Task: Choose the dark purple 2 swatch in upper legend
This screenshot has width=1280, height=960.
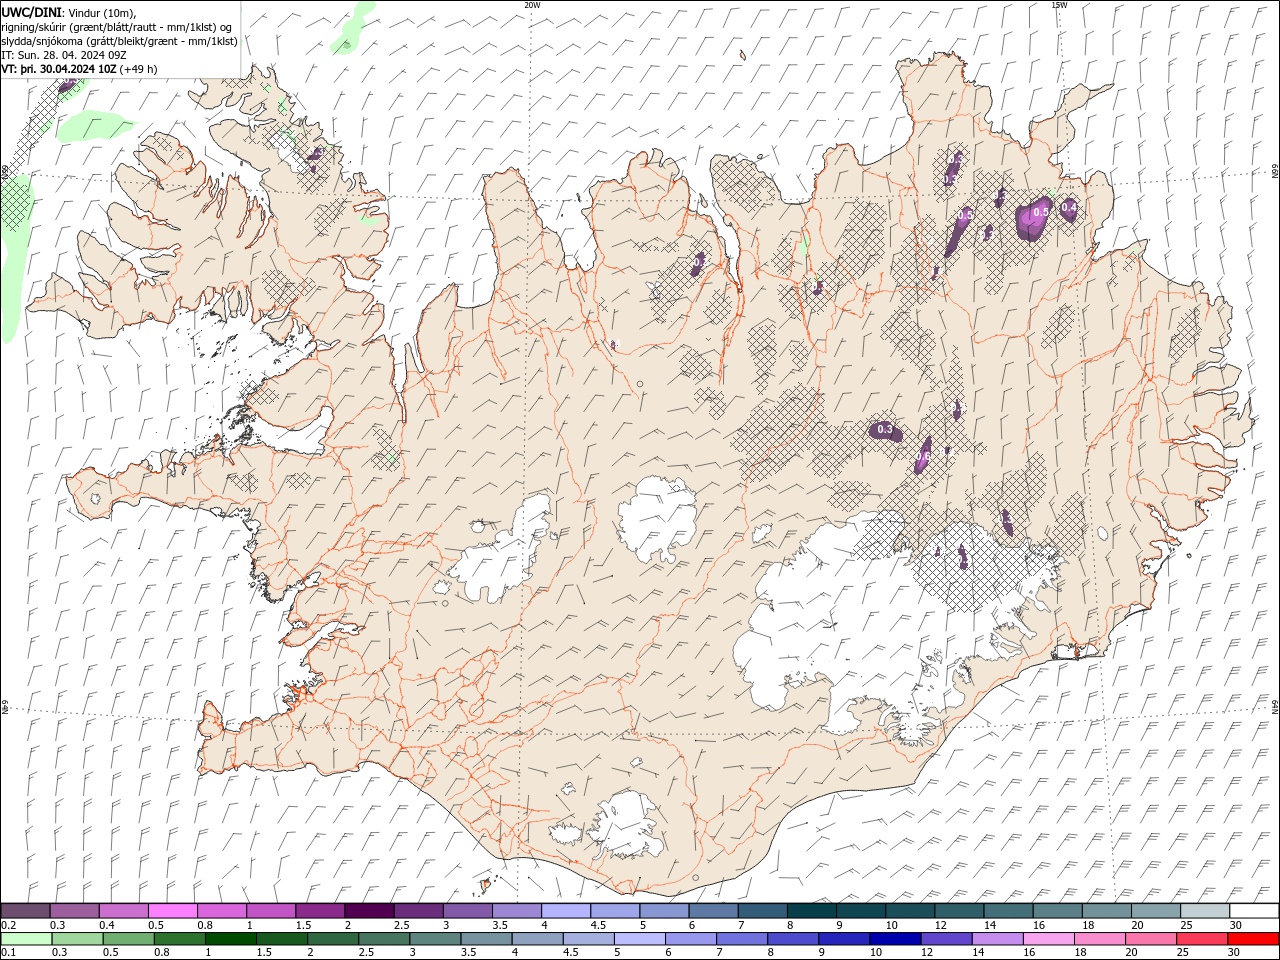Action: point(369,910)
